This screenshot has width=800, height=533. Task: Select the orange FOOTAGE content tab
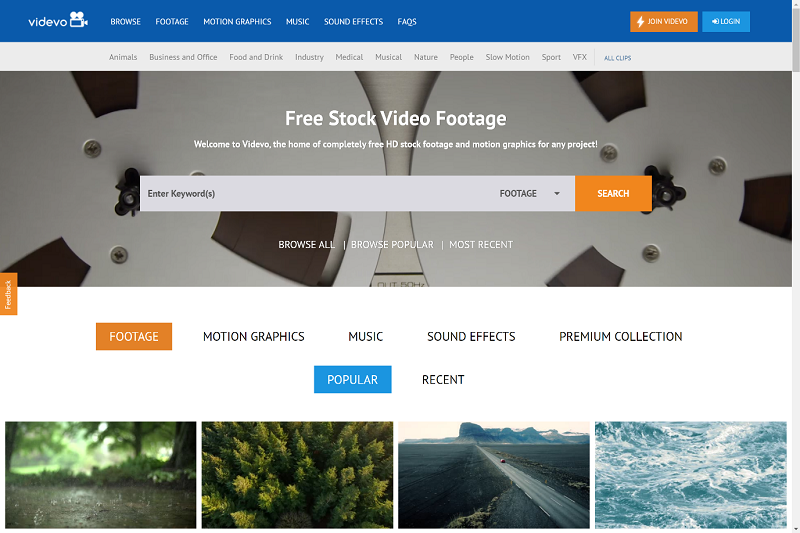click(x=134, y=337)
